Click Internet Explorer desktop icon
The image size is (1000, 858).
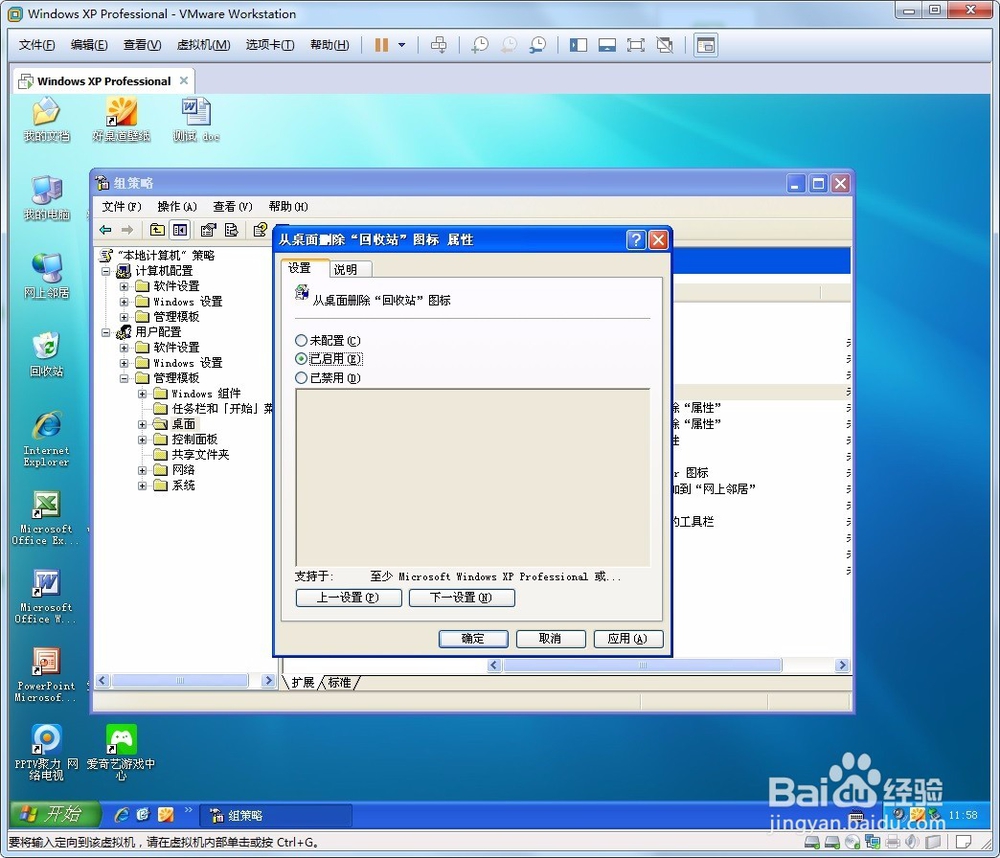coord(47,439)
